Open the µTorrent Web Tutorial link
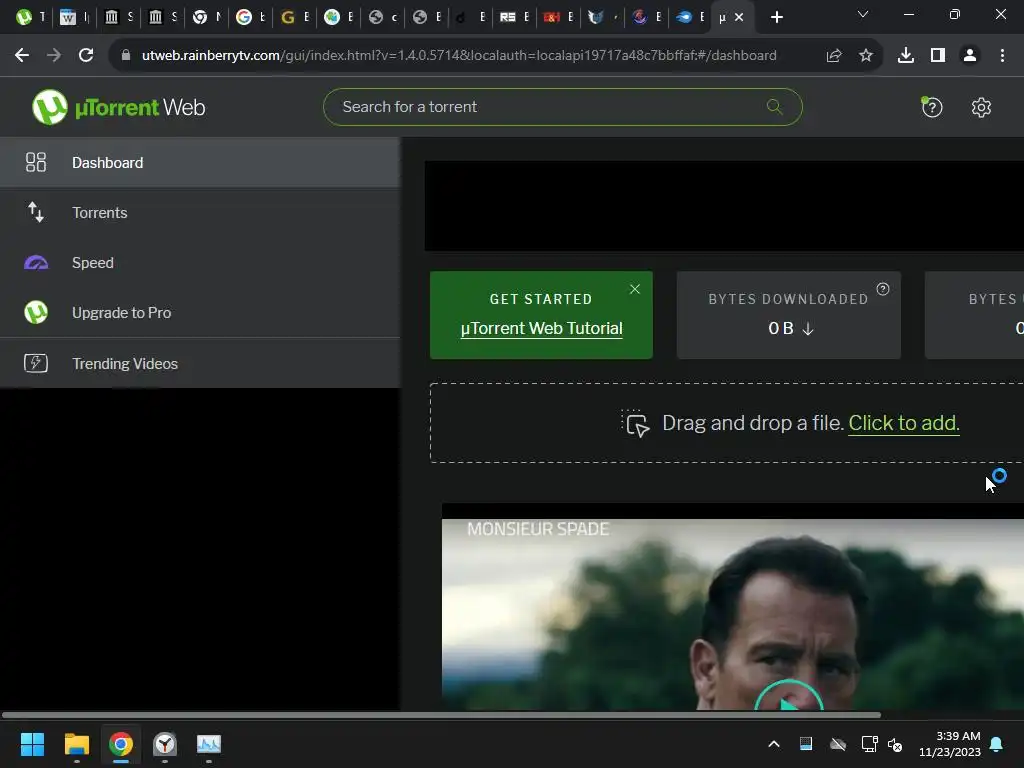 tap(541, 328)
